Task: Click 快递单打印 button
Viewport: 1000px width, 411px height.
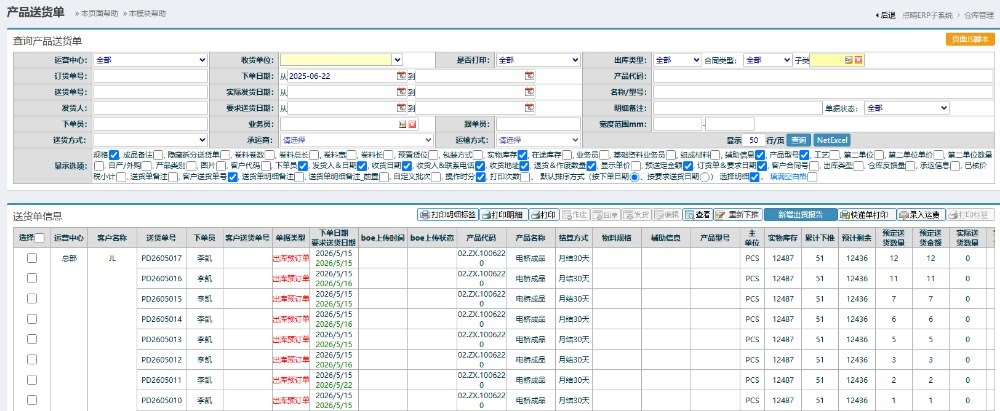Action: click(867, 215)
